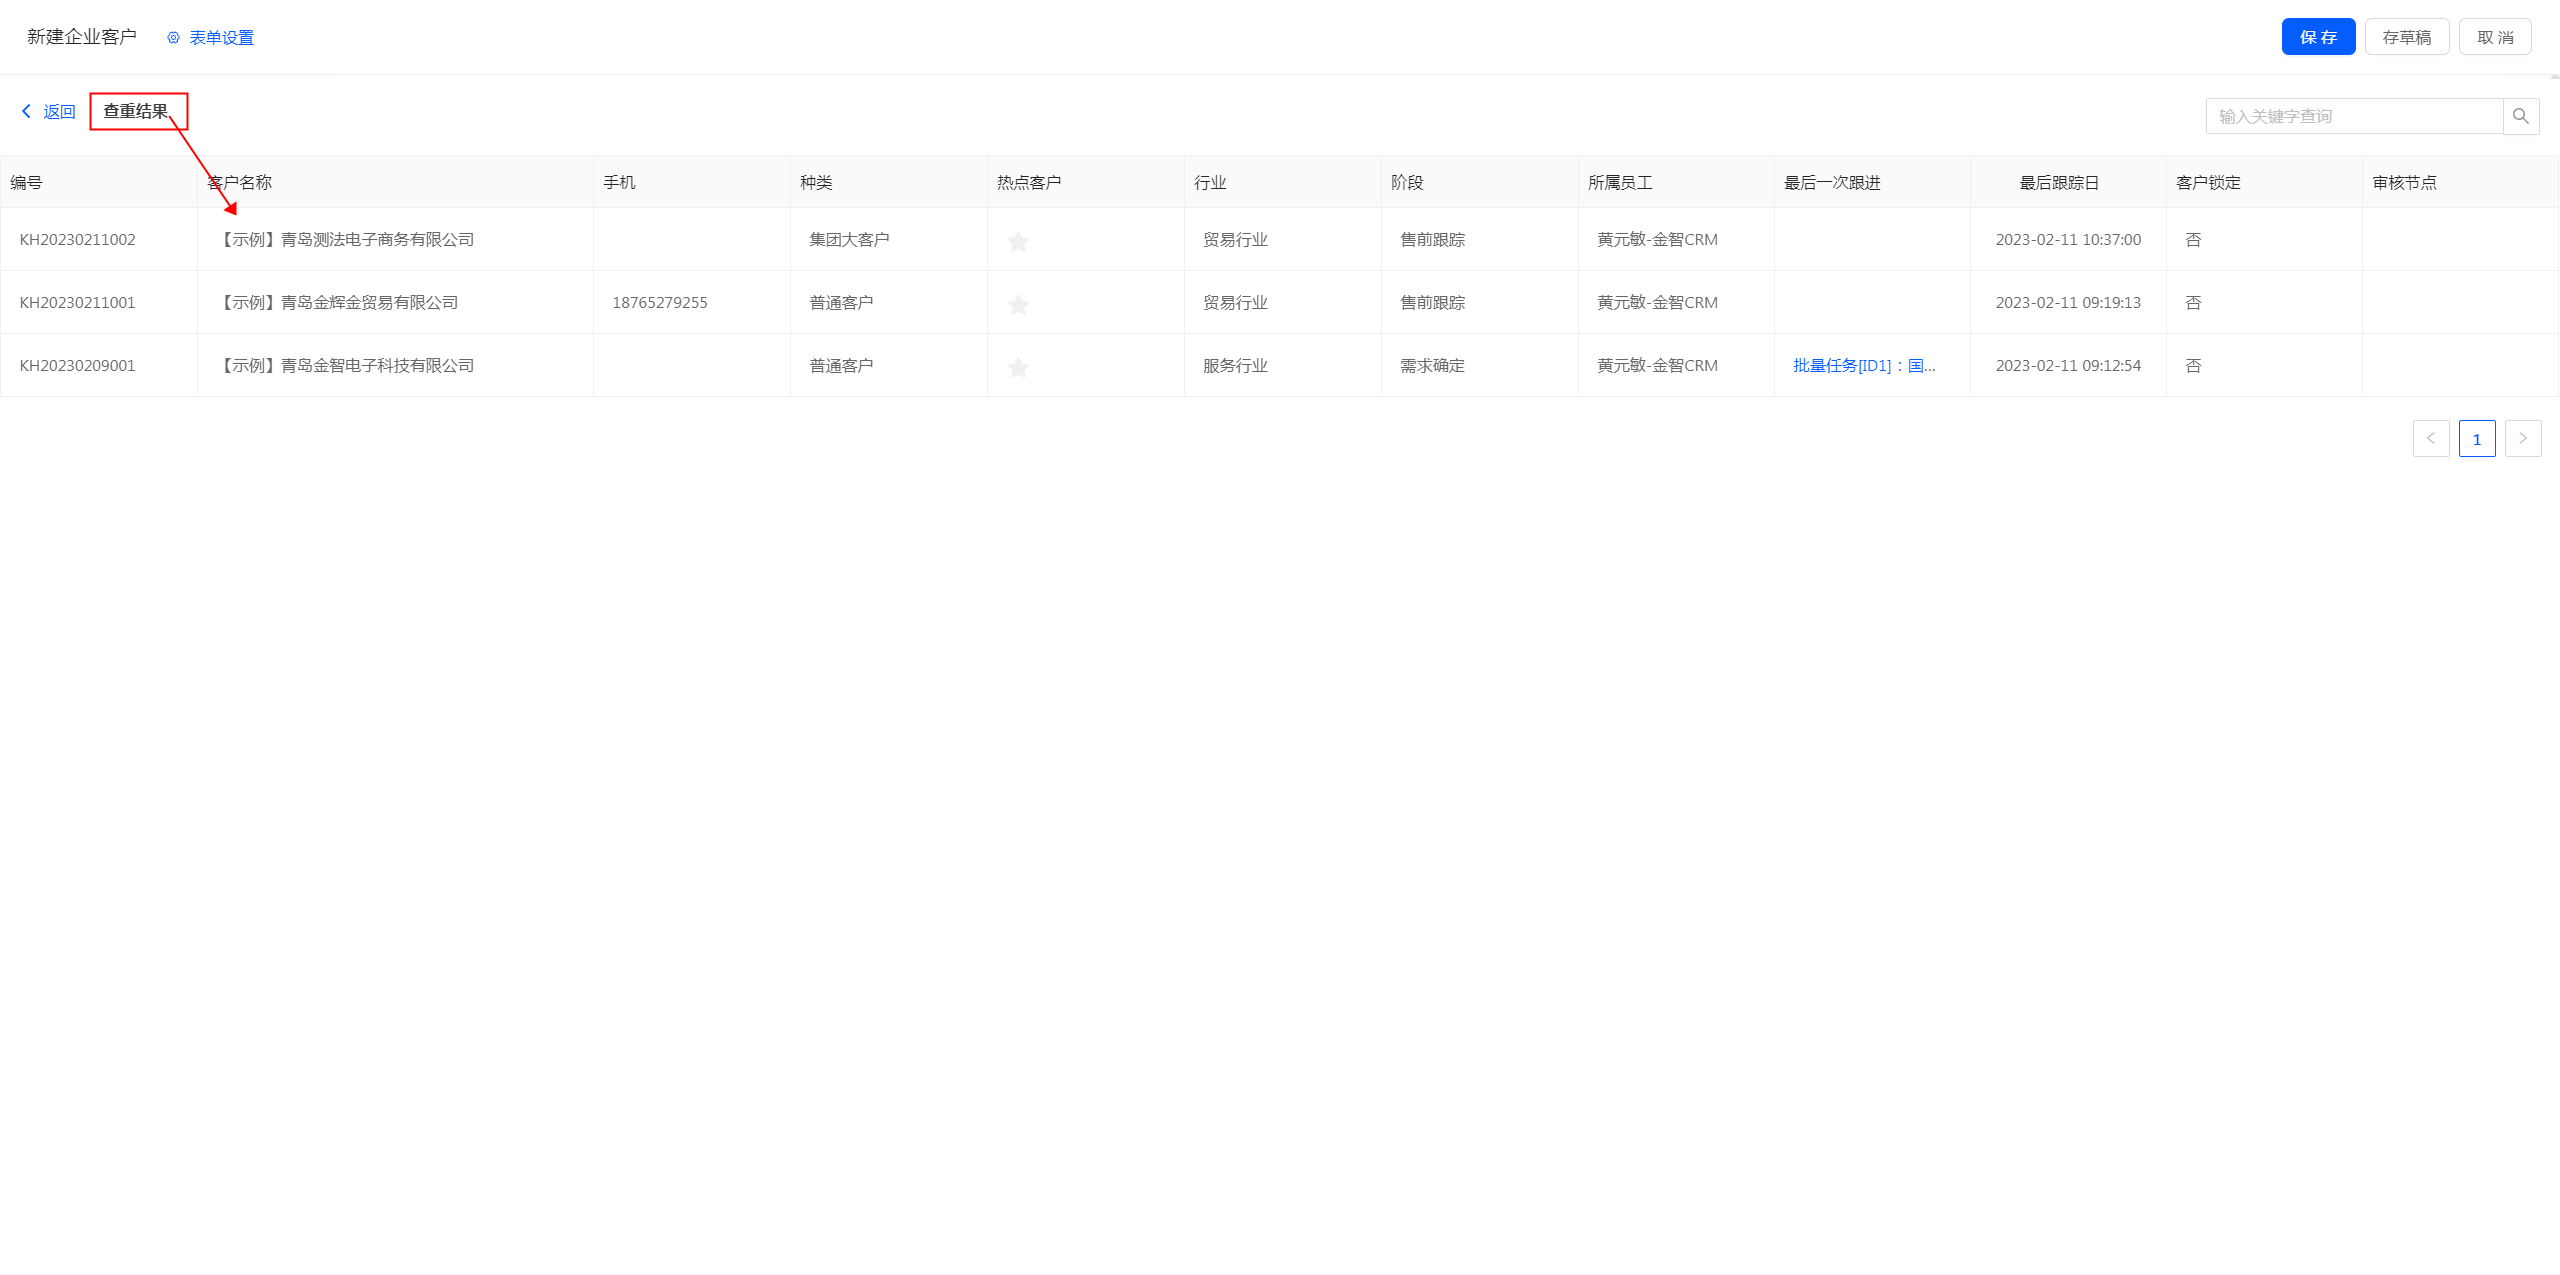Screen dimensions: 2560x1275
Task: Select the 查重结果 tab label
Action: [136, 111]
